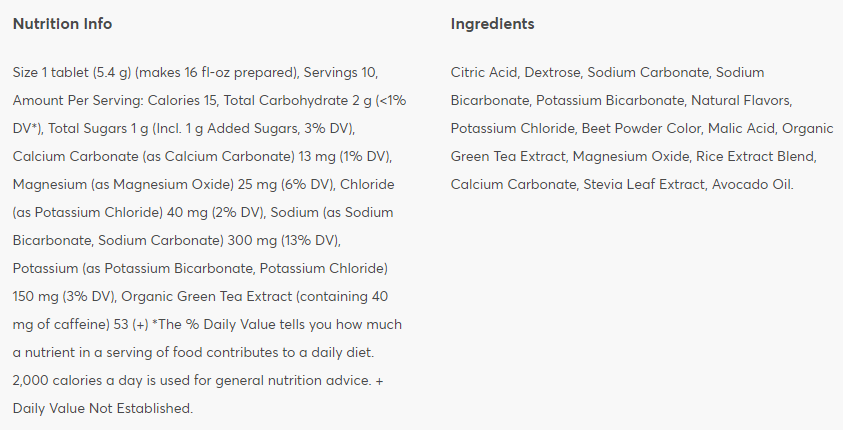Viewport: 843px width, 430px height.
Task: Click the Ingredients heading
Action: [x=492, y=24]
